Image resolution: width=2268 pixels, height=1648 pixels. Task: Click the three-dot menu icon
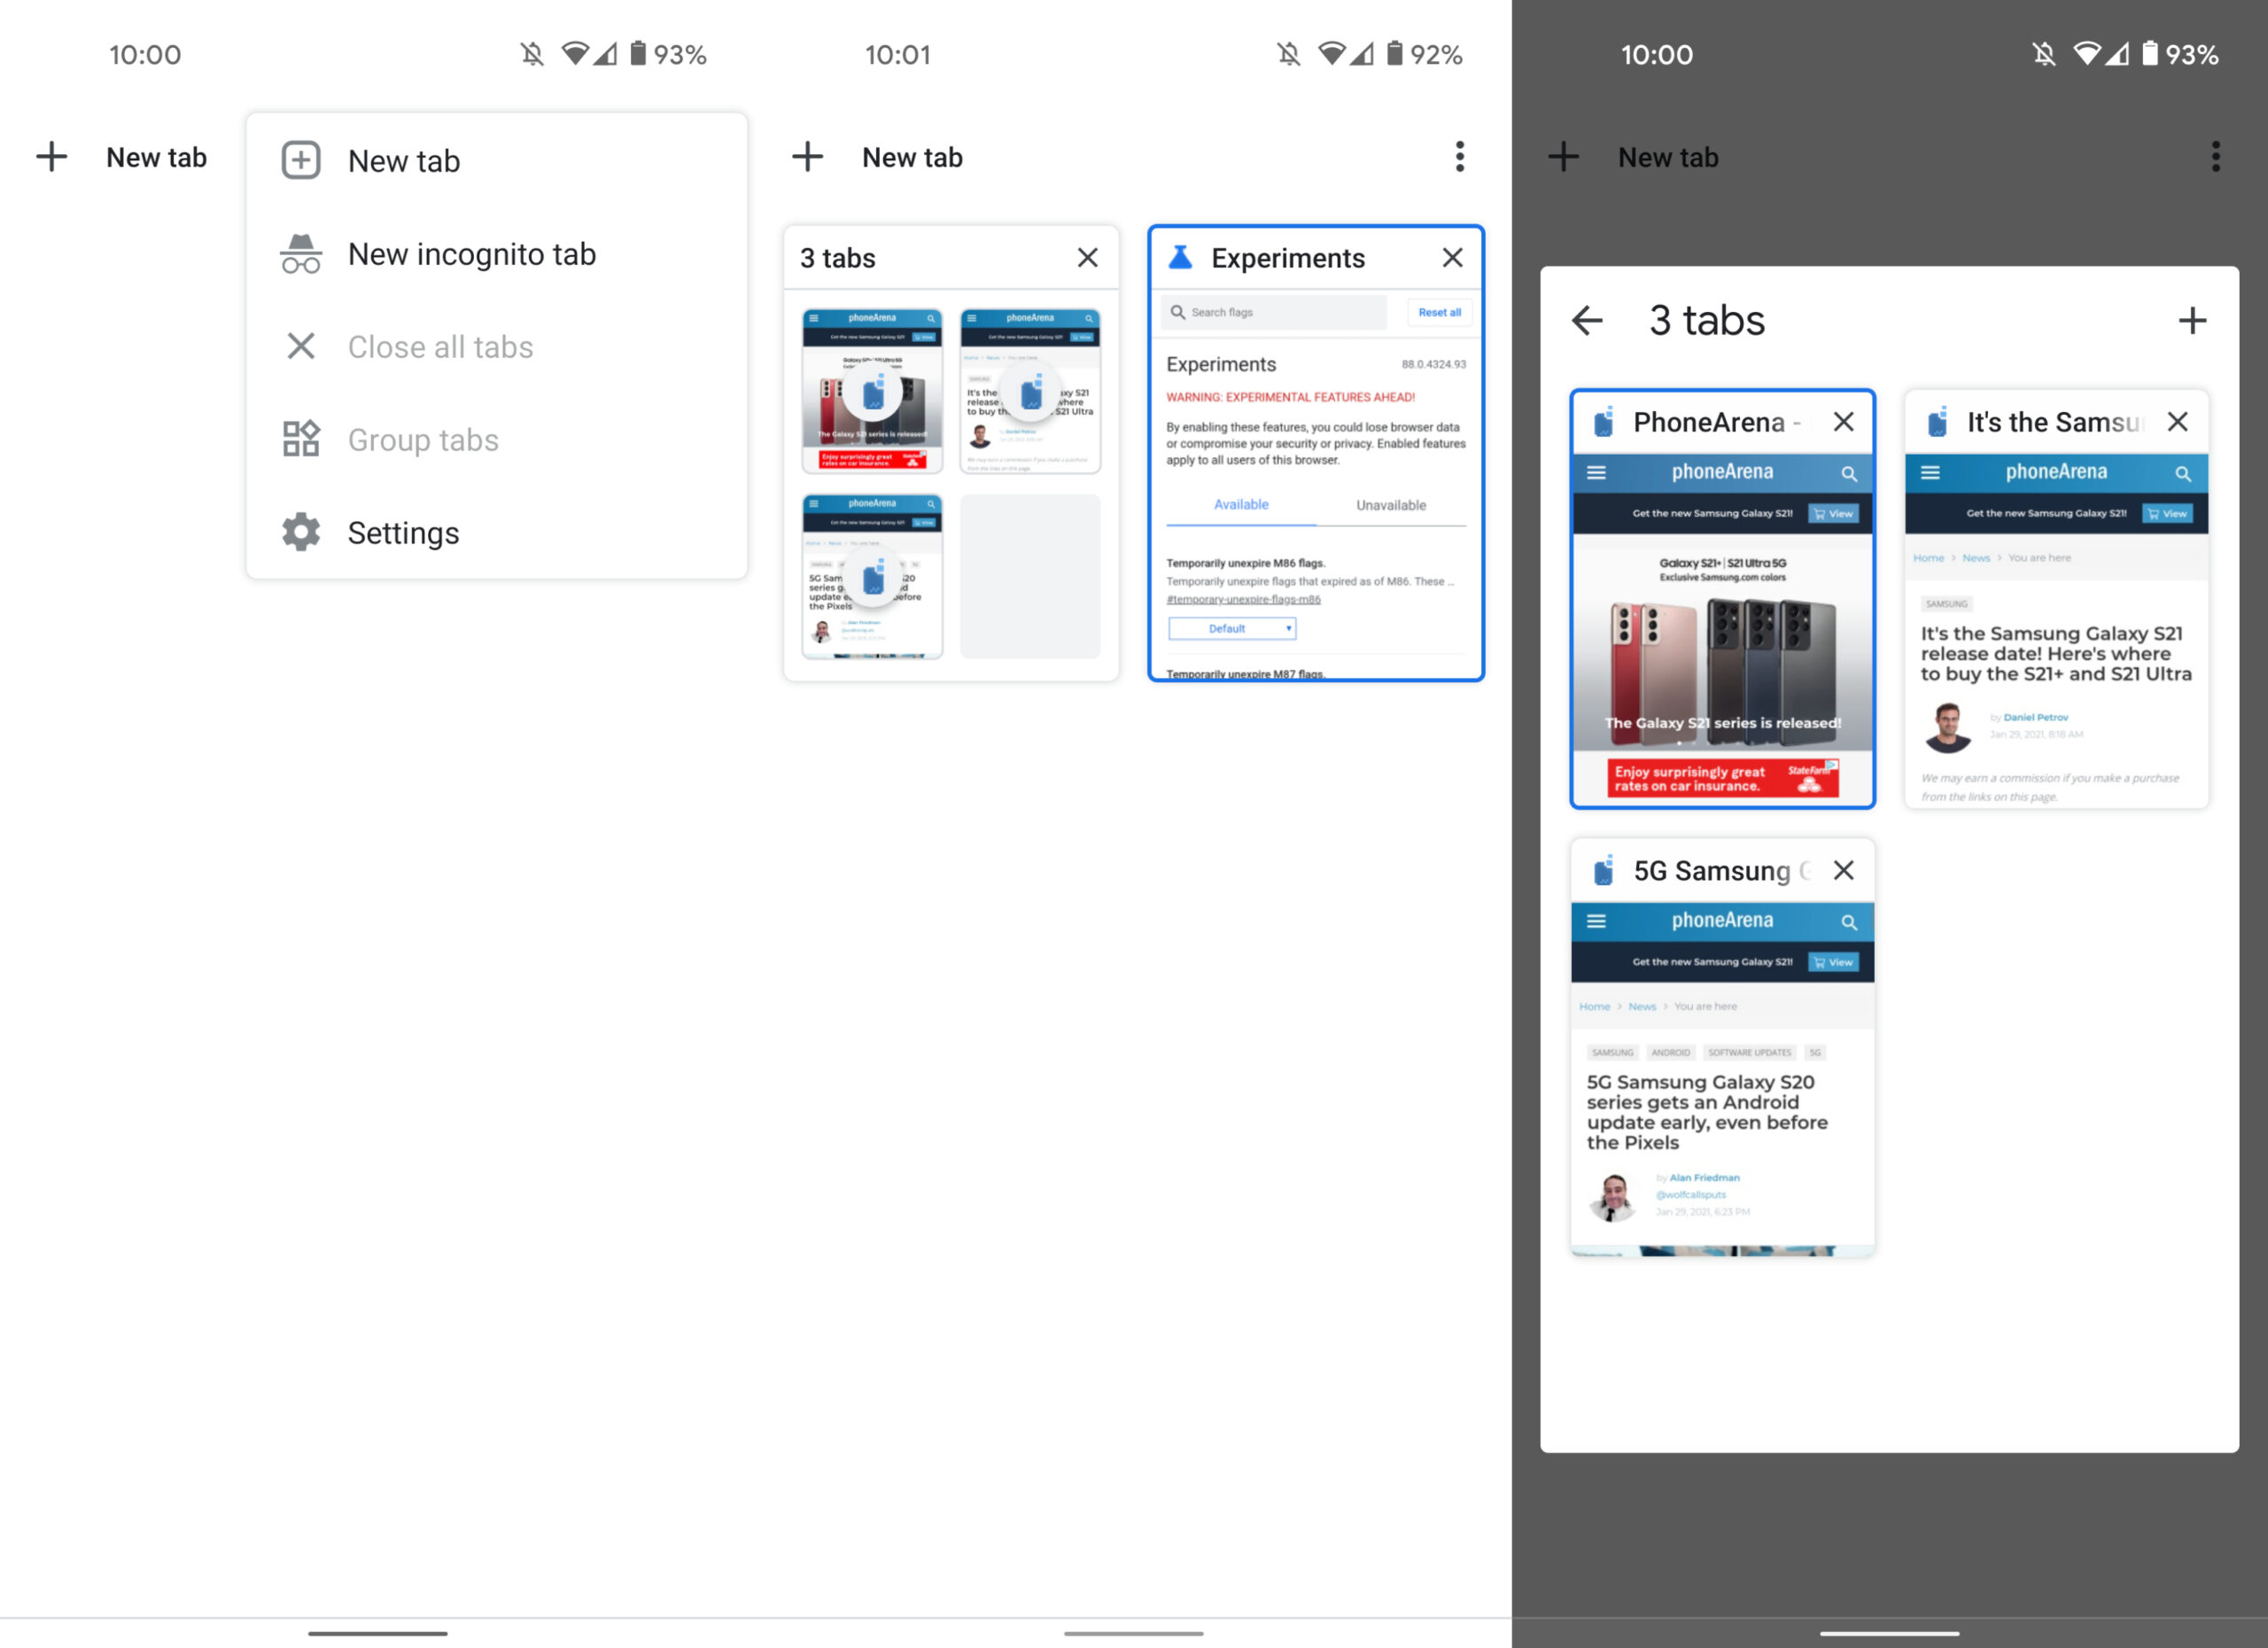click(1458, 157)
